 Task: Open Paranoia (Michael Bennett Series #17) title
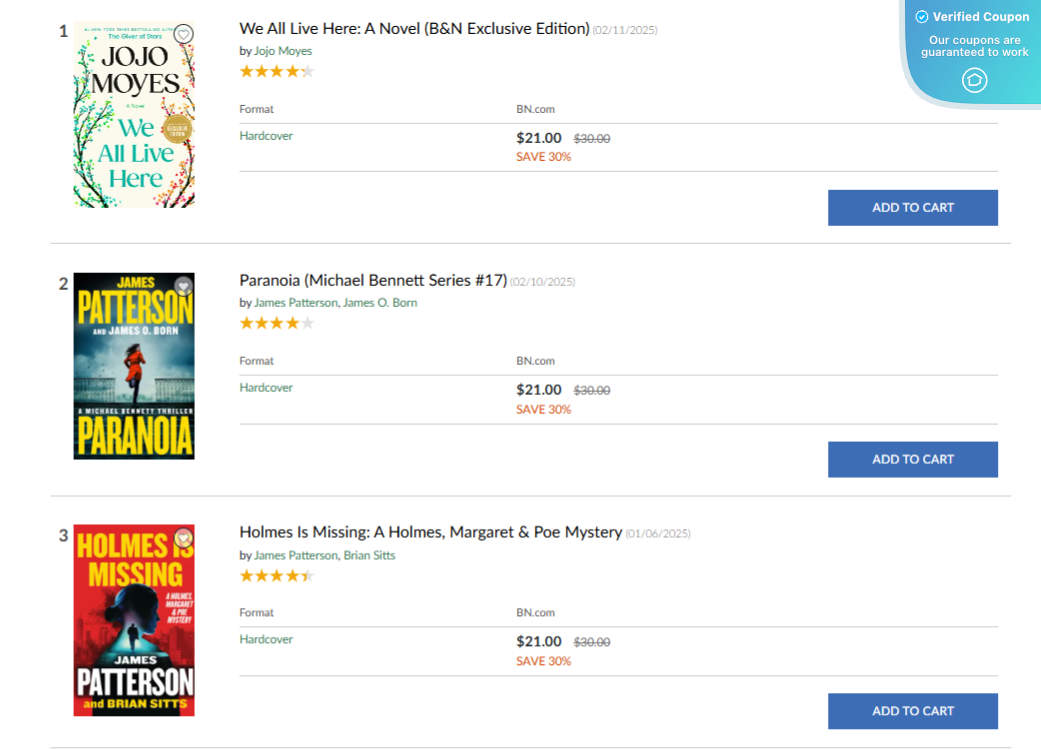373,281
